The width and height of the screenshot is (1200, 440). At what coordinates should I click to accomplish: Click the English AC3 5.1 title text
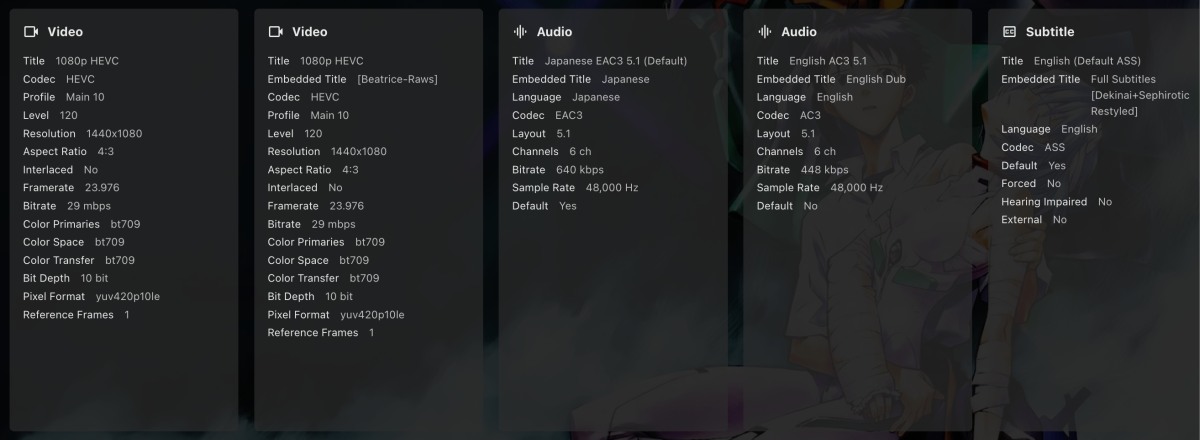coord(827,61)
